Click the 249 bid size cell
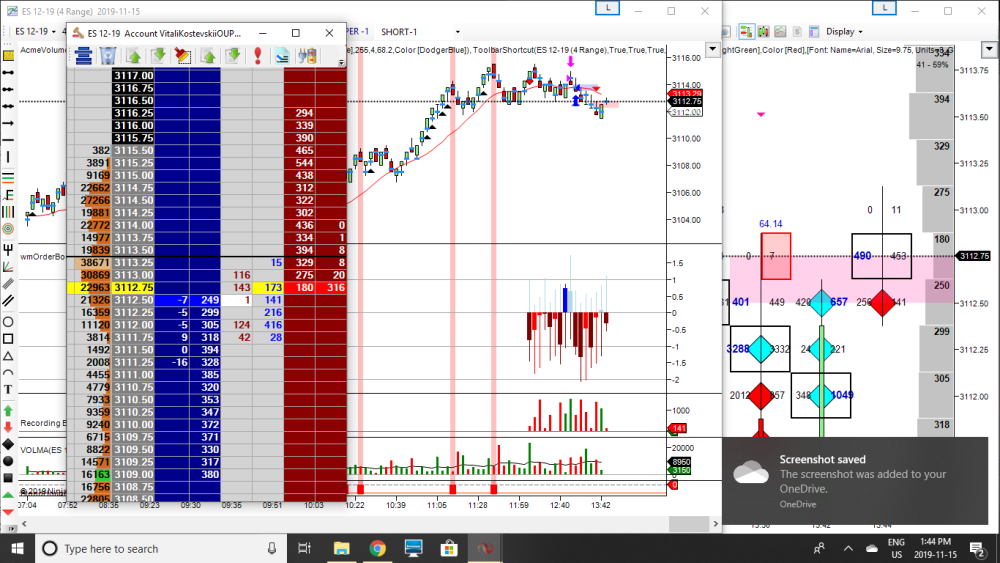1000x563 pixels. (205, 300)
